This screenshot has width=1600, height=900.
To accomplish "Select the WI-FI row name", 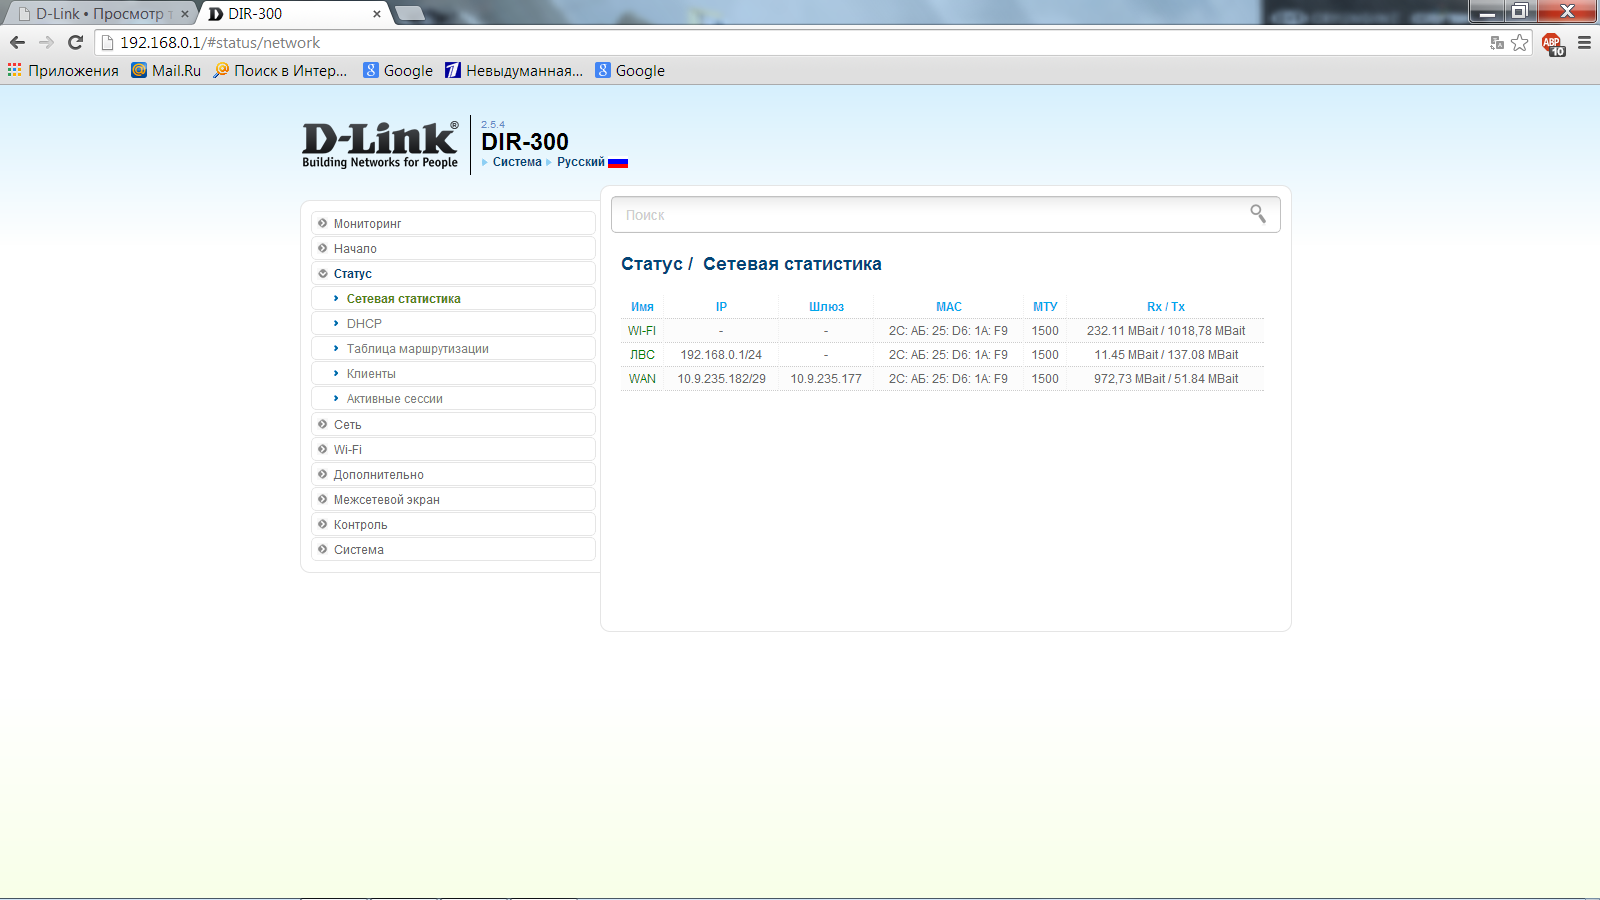I will [642, 331].
